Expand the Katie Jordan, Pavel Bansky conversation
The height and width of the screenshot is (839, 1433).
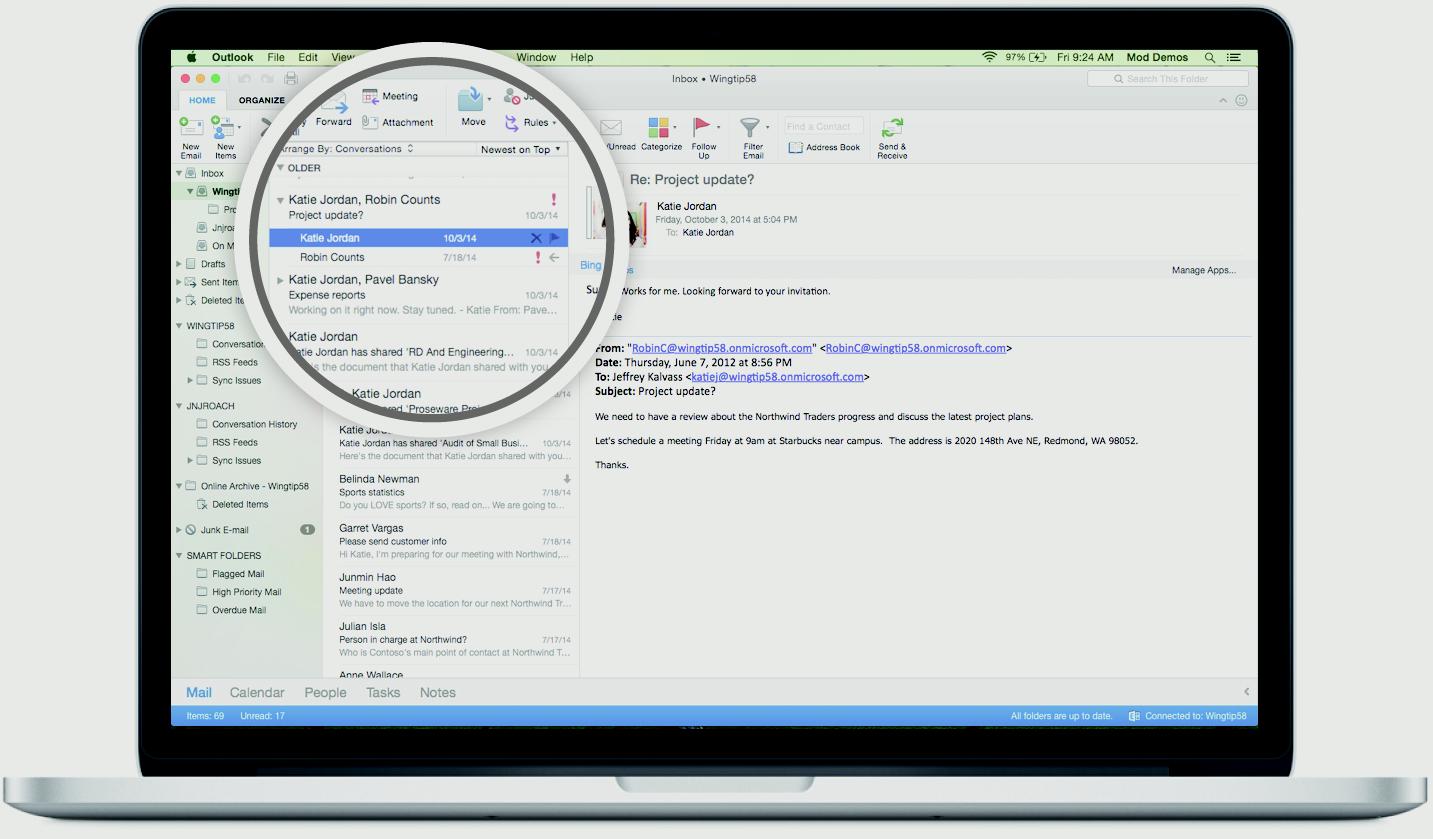click(281, 280)
